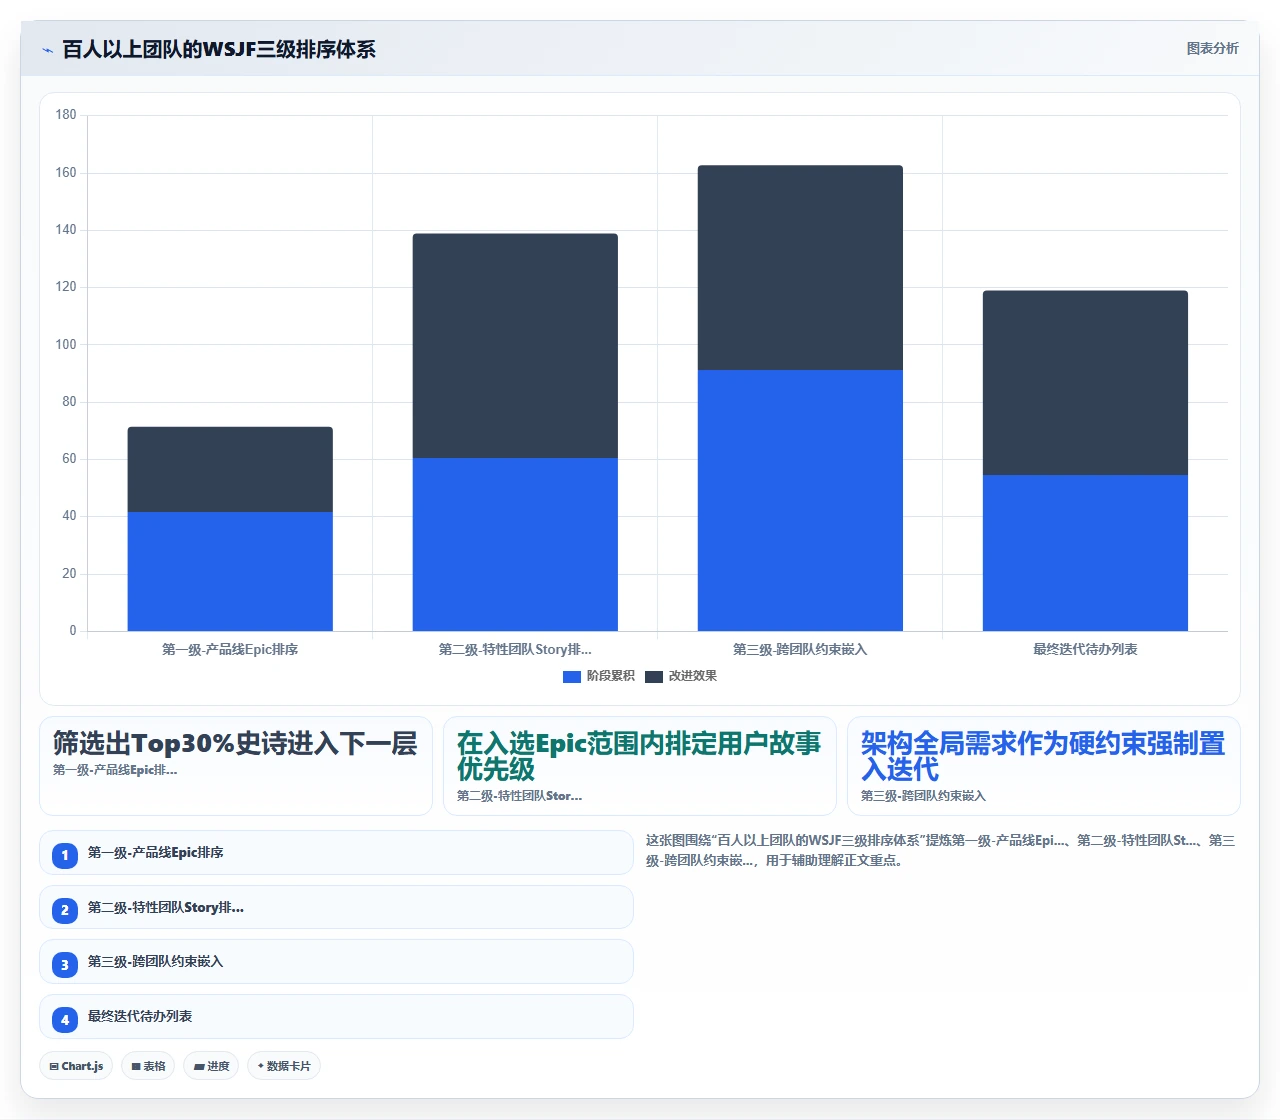1280x1120 pixels.
Task: Click the y-axis value 180
Action: coord(66,115)
